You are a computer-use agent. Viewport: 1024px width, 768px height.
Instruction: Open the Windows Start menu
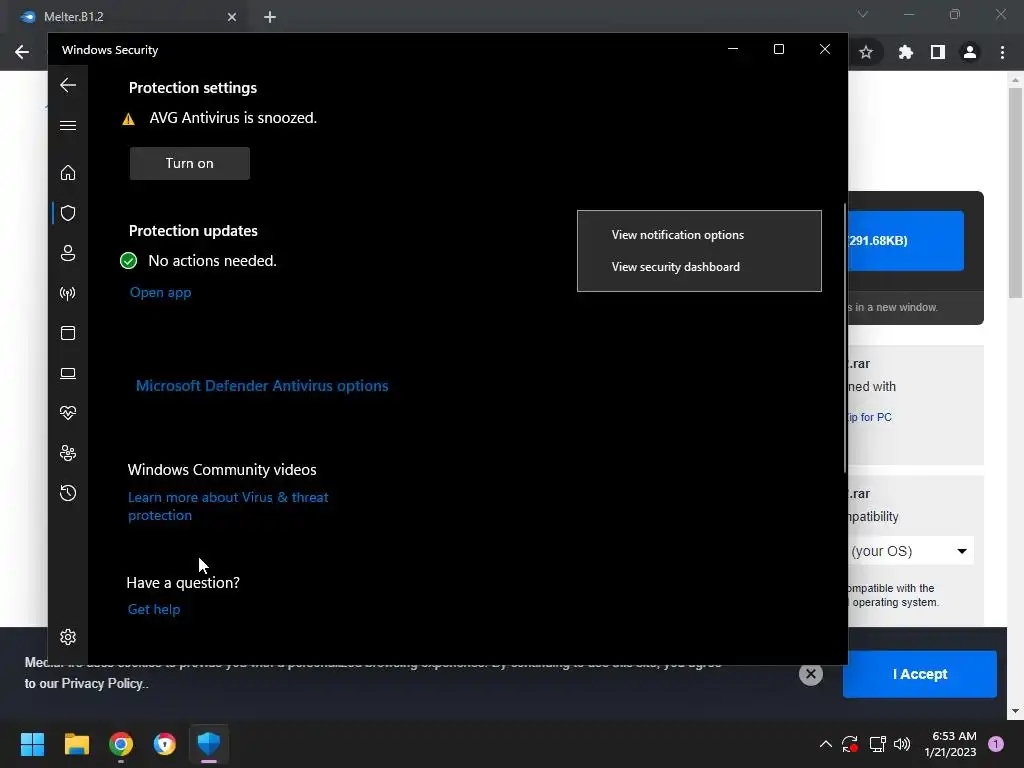coord(32,744)
